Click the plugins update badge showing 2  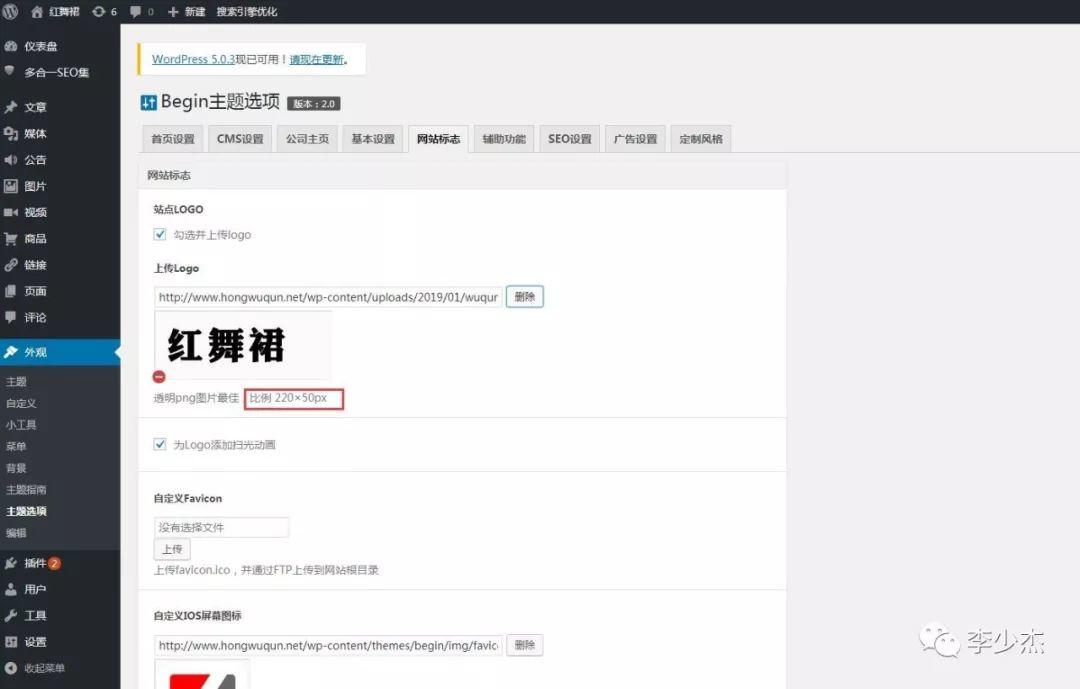pyautogui.click(x=54, y=563)
